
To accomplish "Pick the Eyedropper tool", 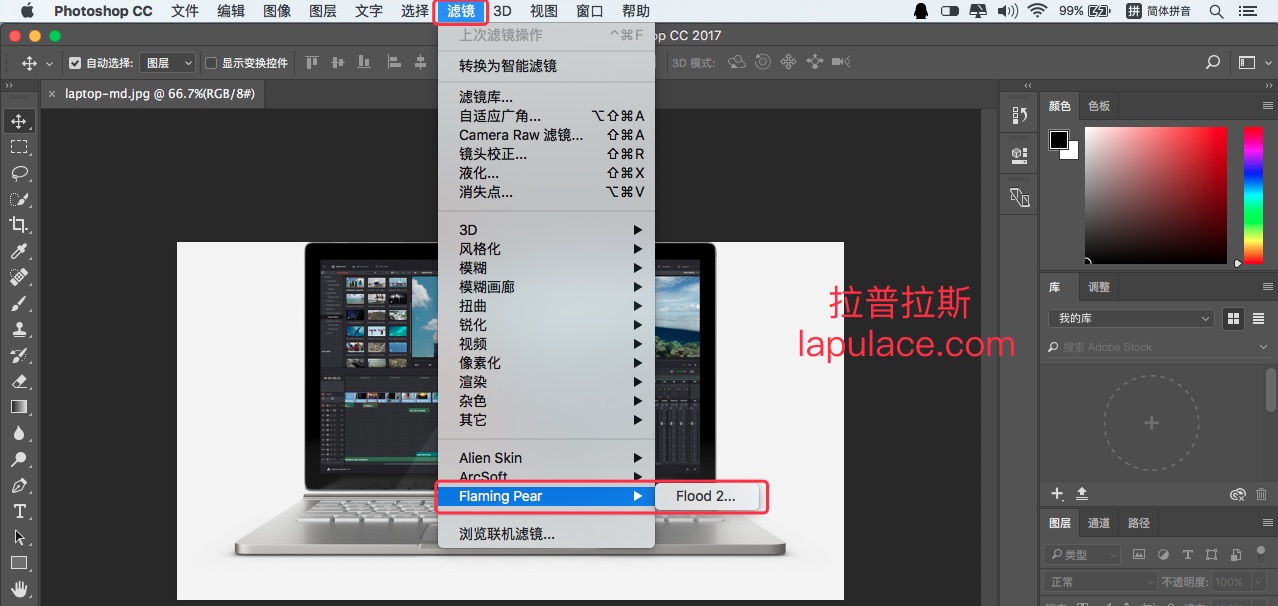I will pyautogui.click(x=19, y=251).
